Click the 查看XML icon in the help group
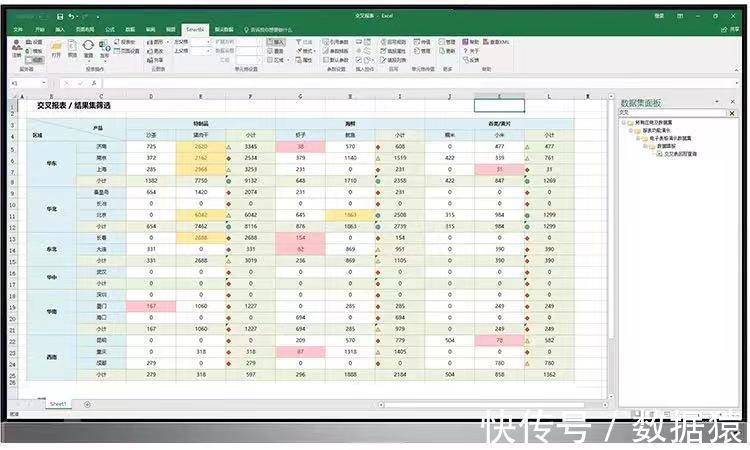Screen dimensions: 750x450 [486, 43]
